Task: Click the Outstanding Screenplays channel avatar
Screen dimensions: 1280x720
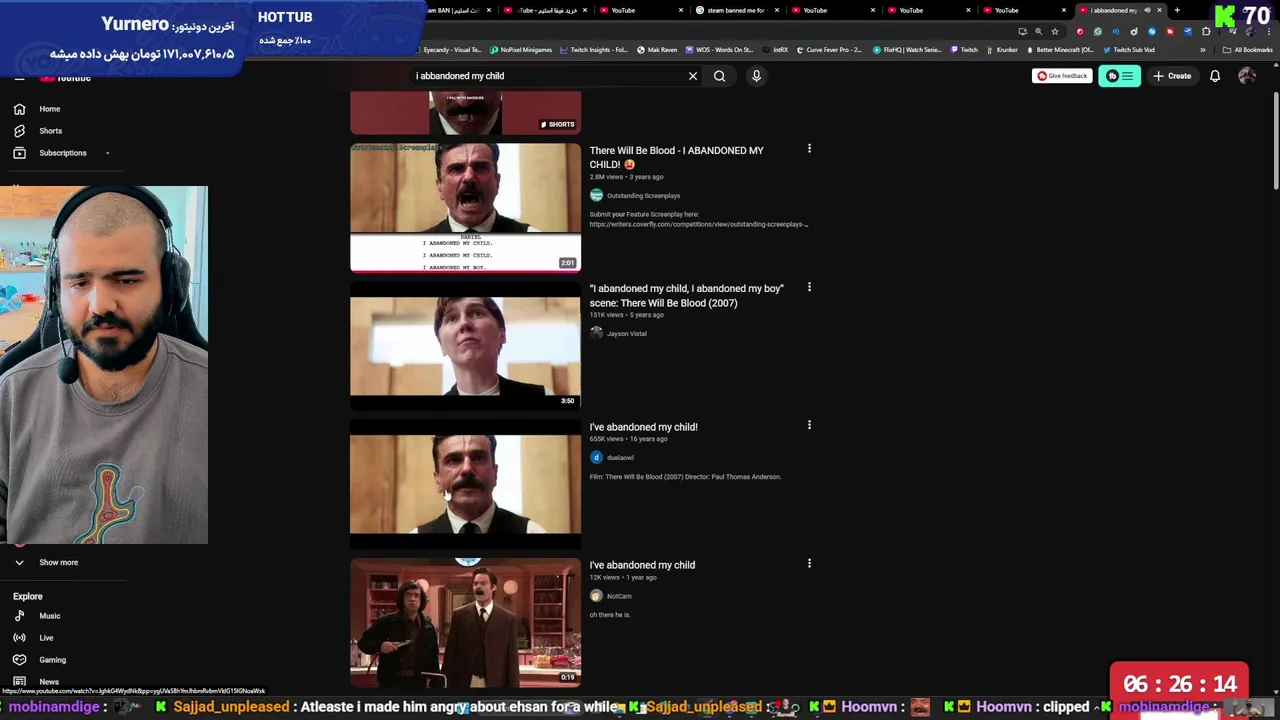Action: click(x=596, y=195)
